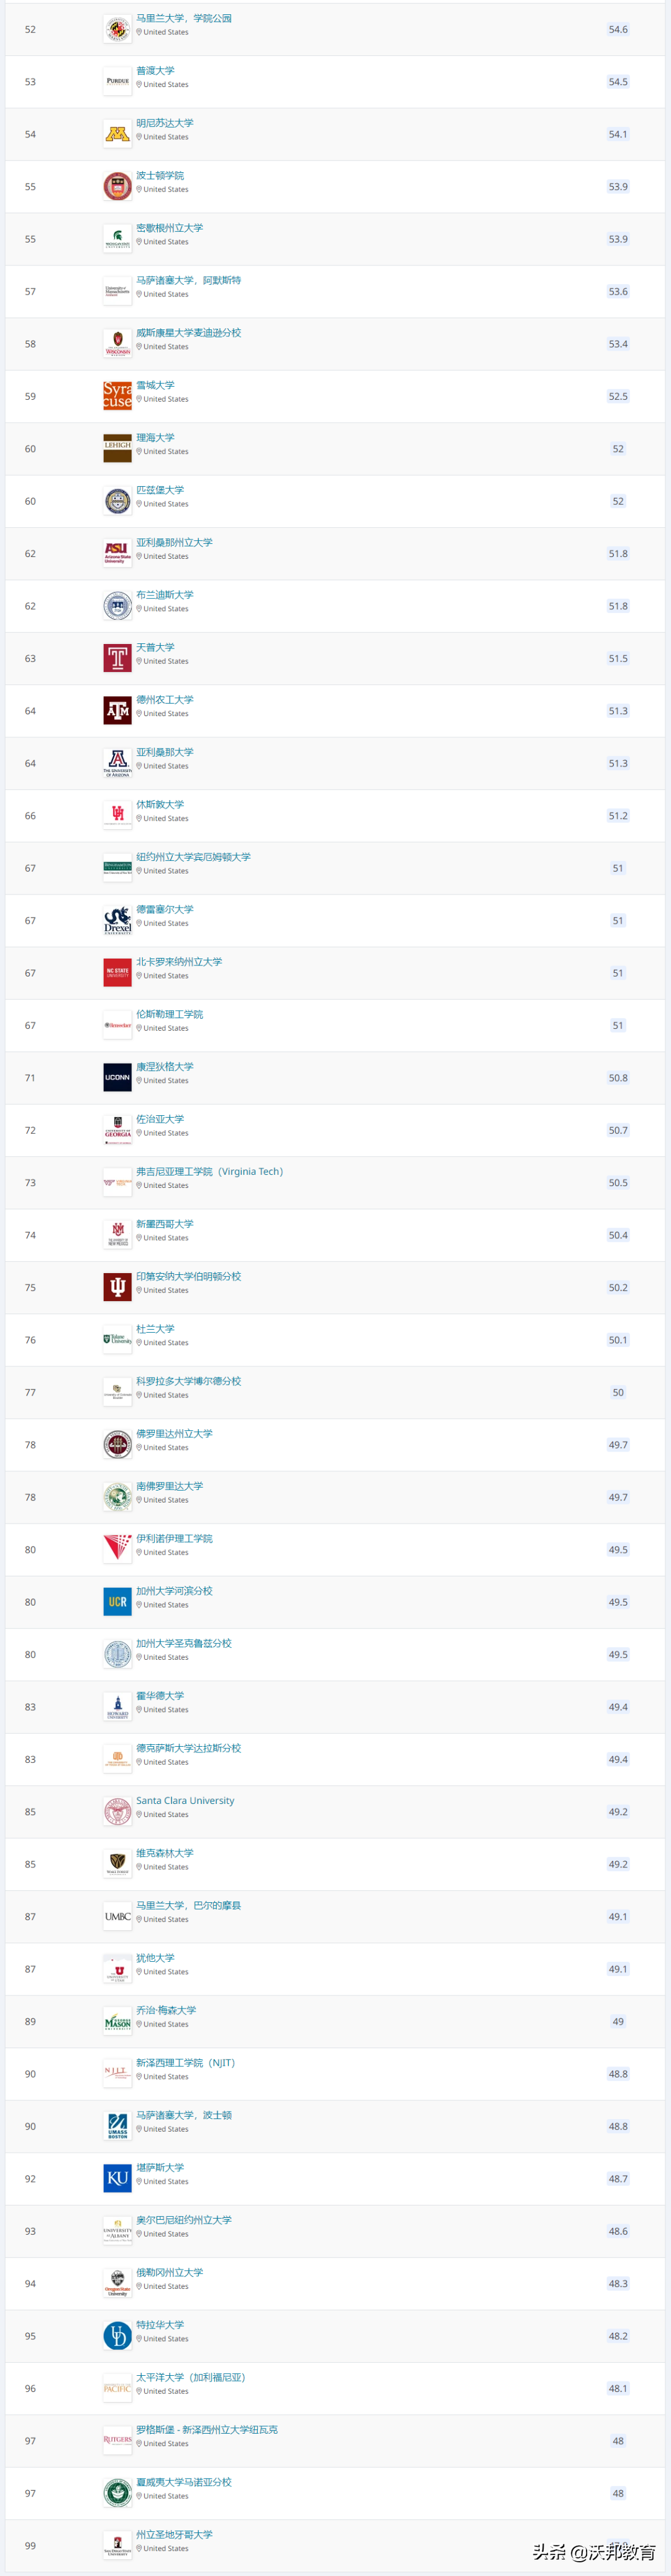The image size is (671, 2576).
Task: Click the red Temple T logo
Action: pyautogui.click(x=117, y=658)
